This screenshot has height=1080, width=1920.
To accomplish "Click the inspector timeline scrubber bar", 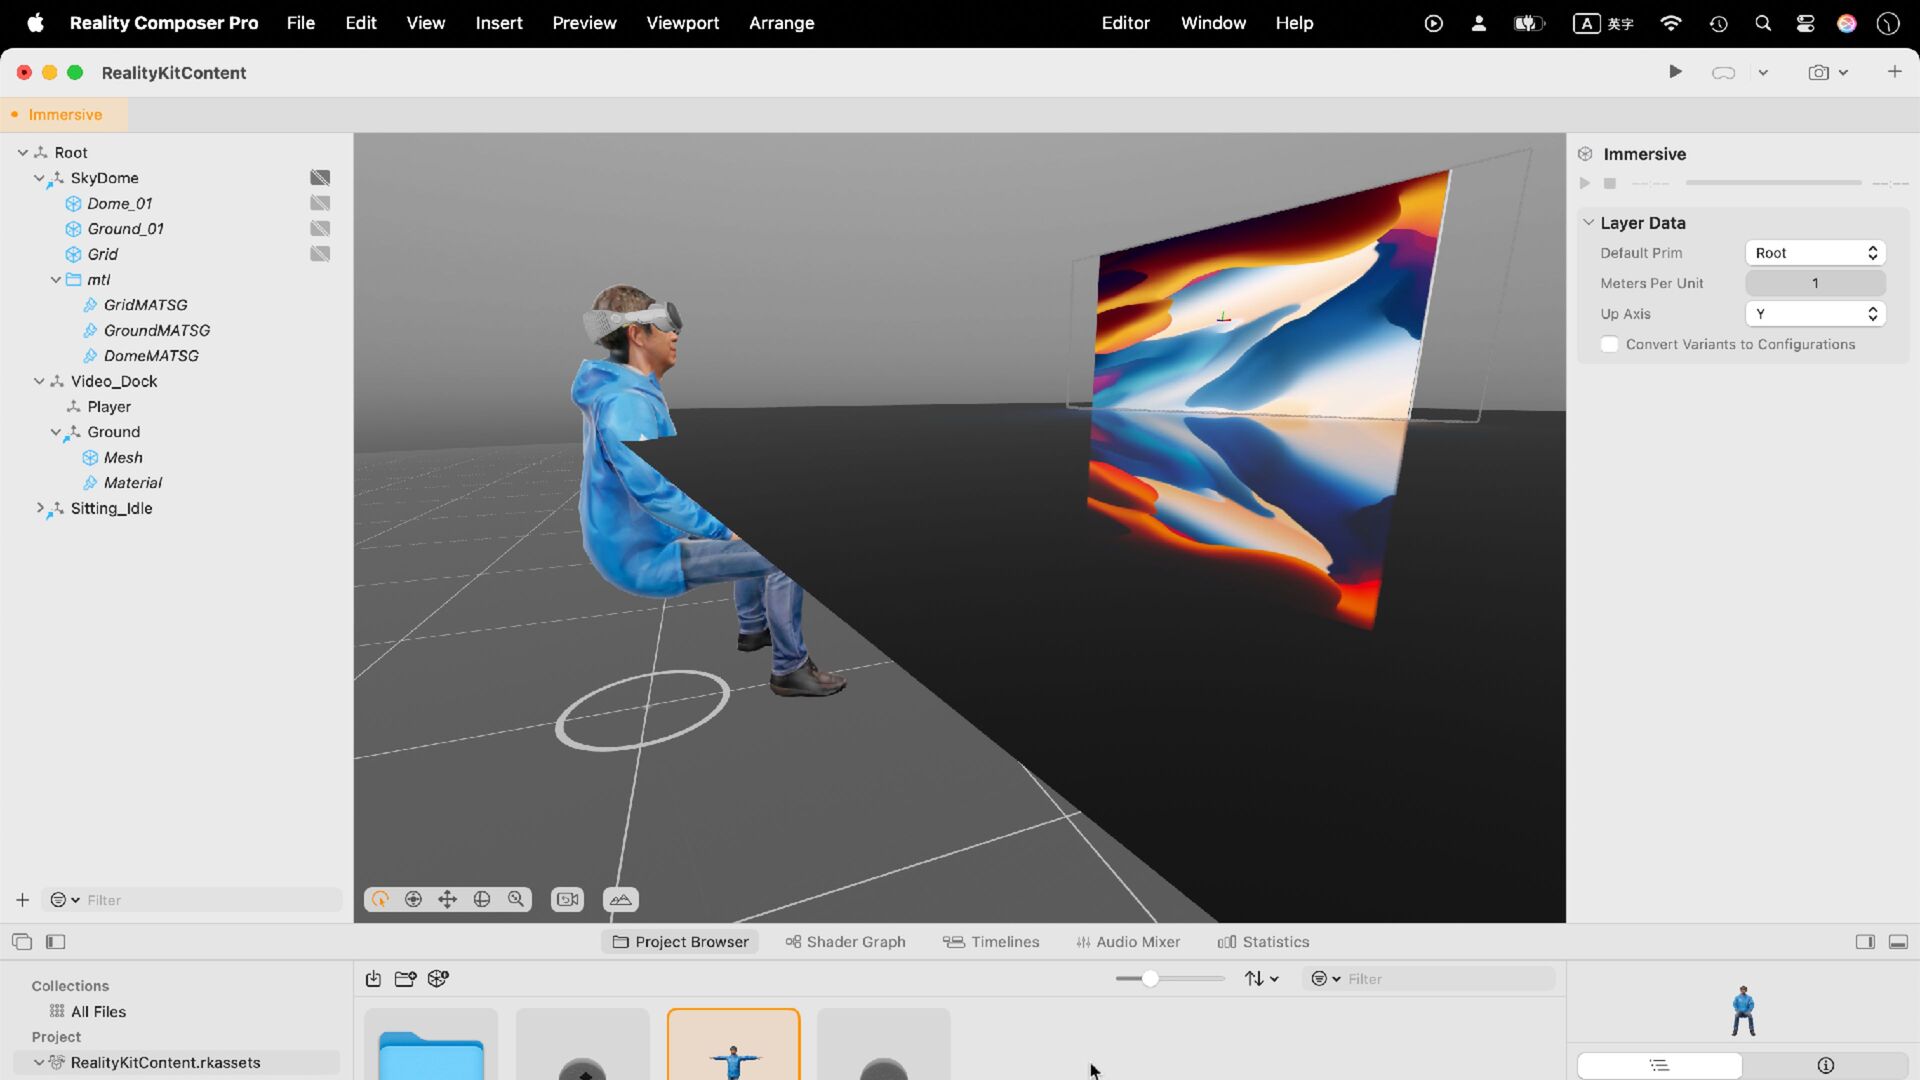I will pyautogui.click(x=1773, y=183).
